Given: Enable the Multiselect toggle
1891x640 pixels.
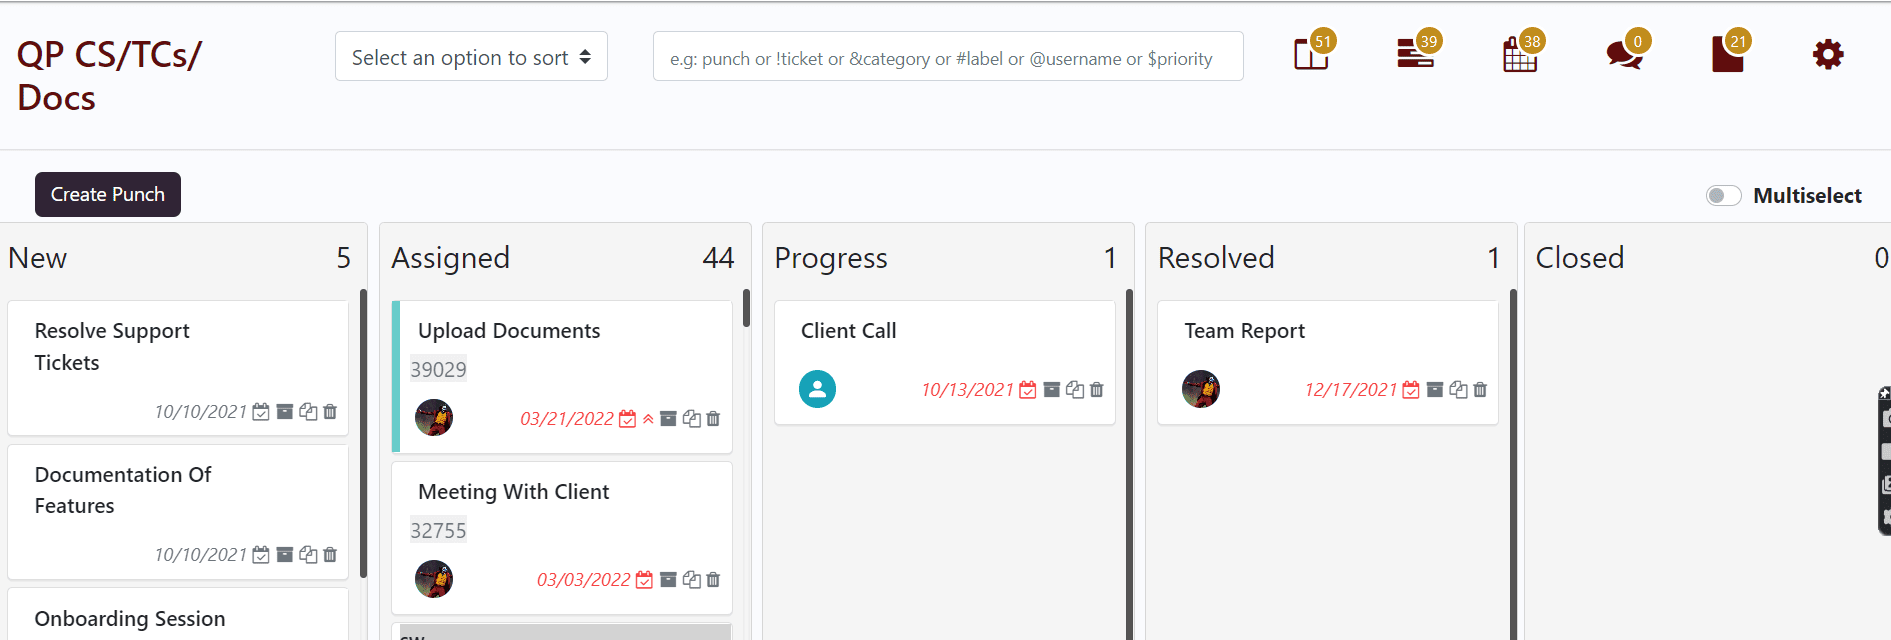Looking at the screenshot, I should coord(1723,195).
